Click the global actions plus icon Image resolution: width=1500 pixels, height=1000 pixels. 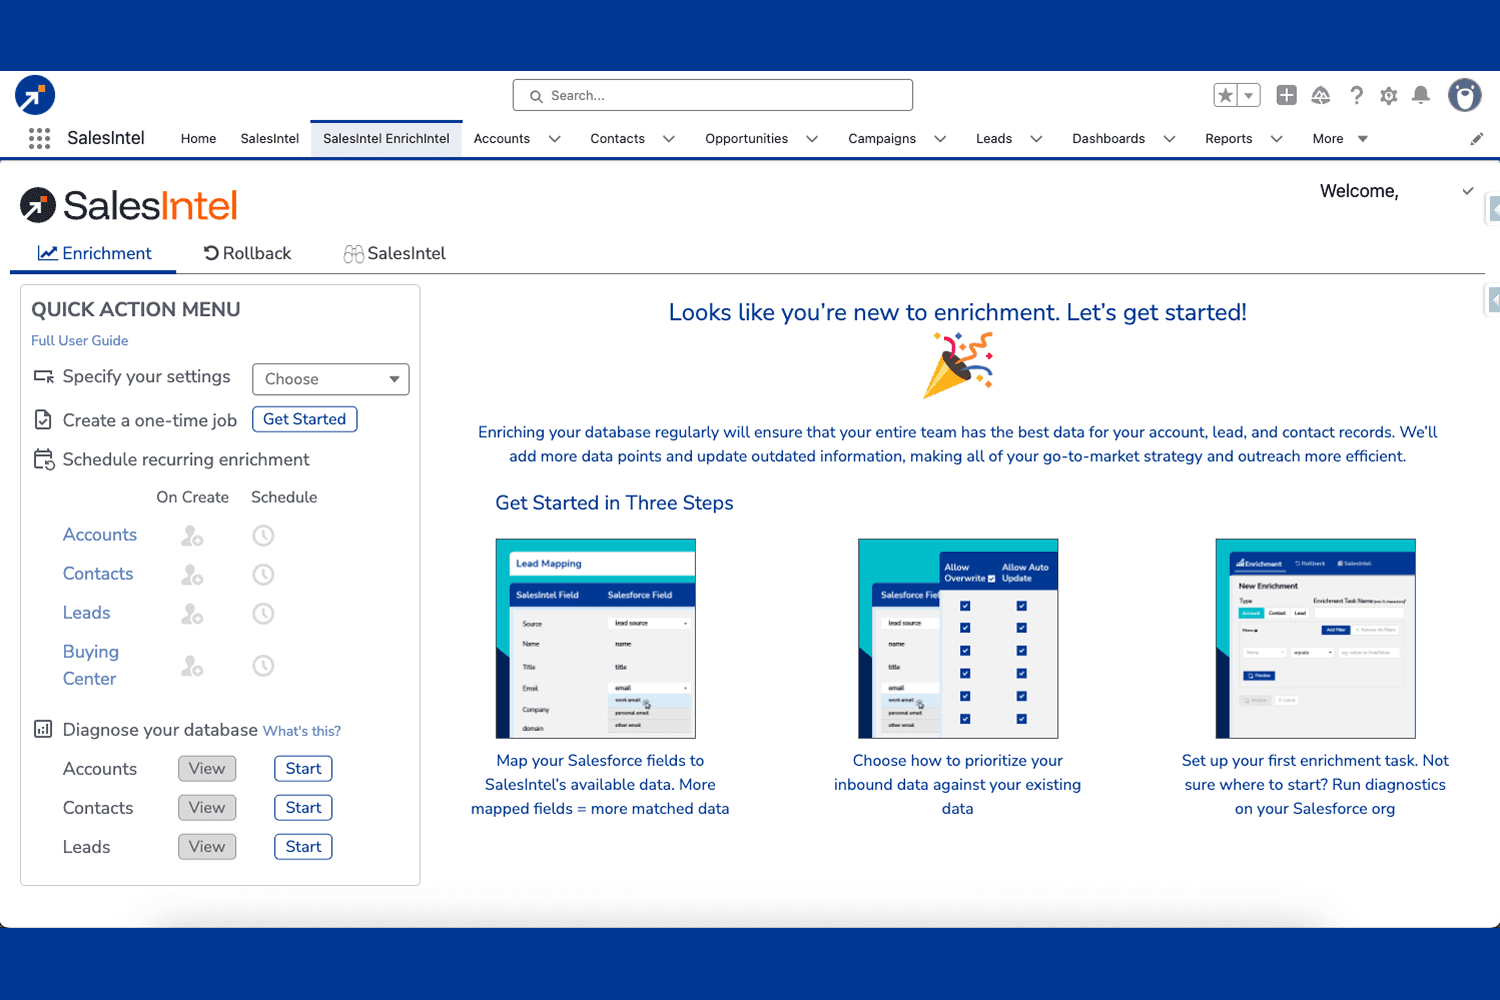1287,95
